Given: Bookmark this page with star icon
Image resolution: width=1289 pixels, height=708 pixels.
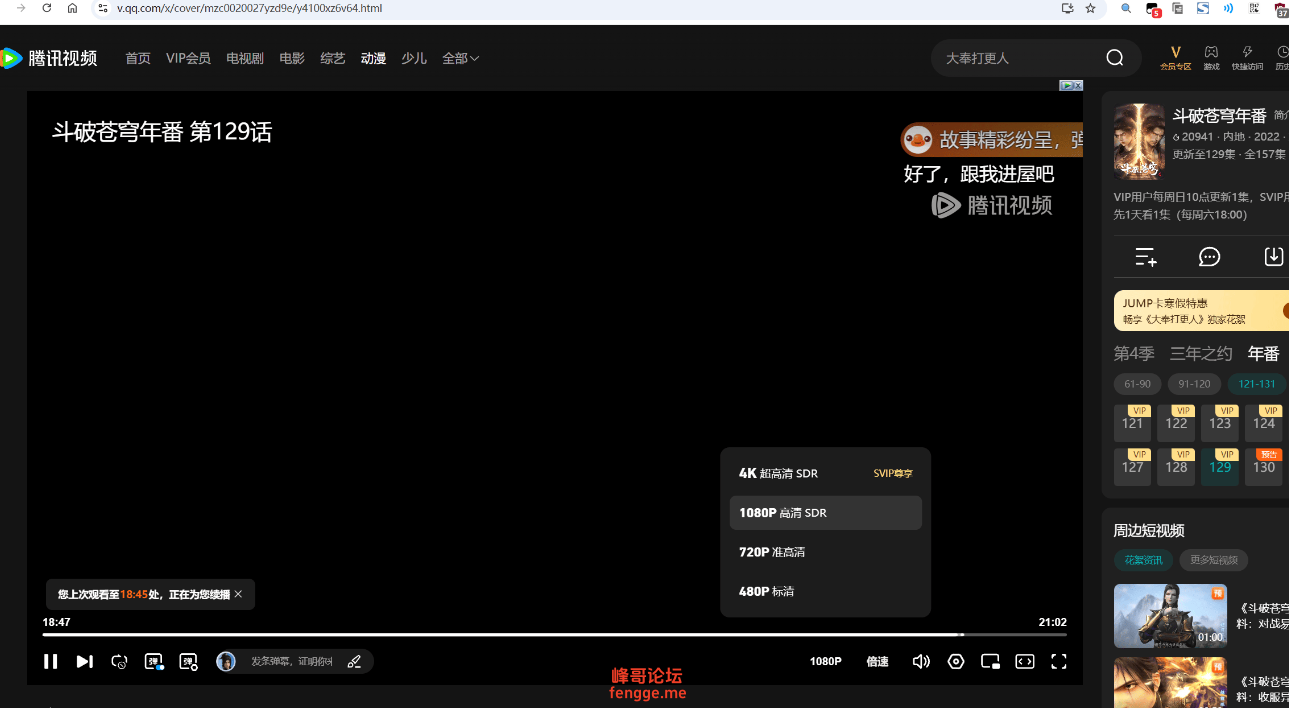Looking at the screenshot, I should click(1090, 8).
